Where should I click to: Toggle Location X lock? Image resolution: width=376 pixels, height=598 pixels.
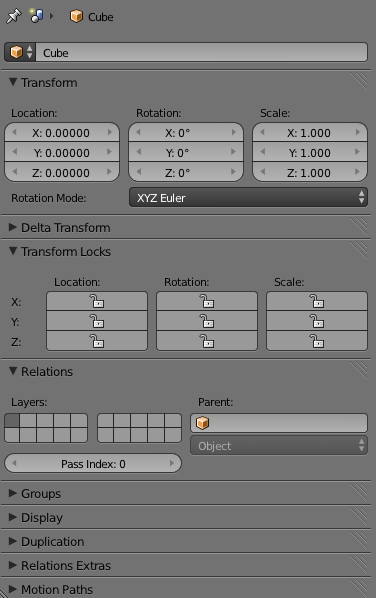click(97, 301)
